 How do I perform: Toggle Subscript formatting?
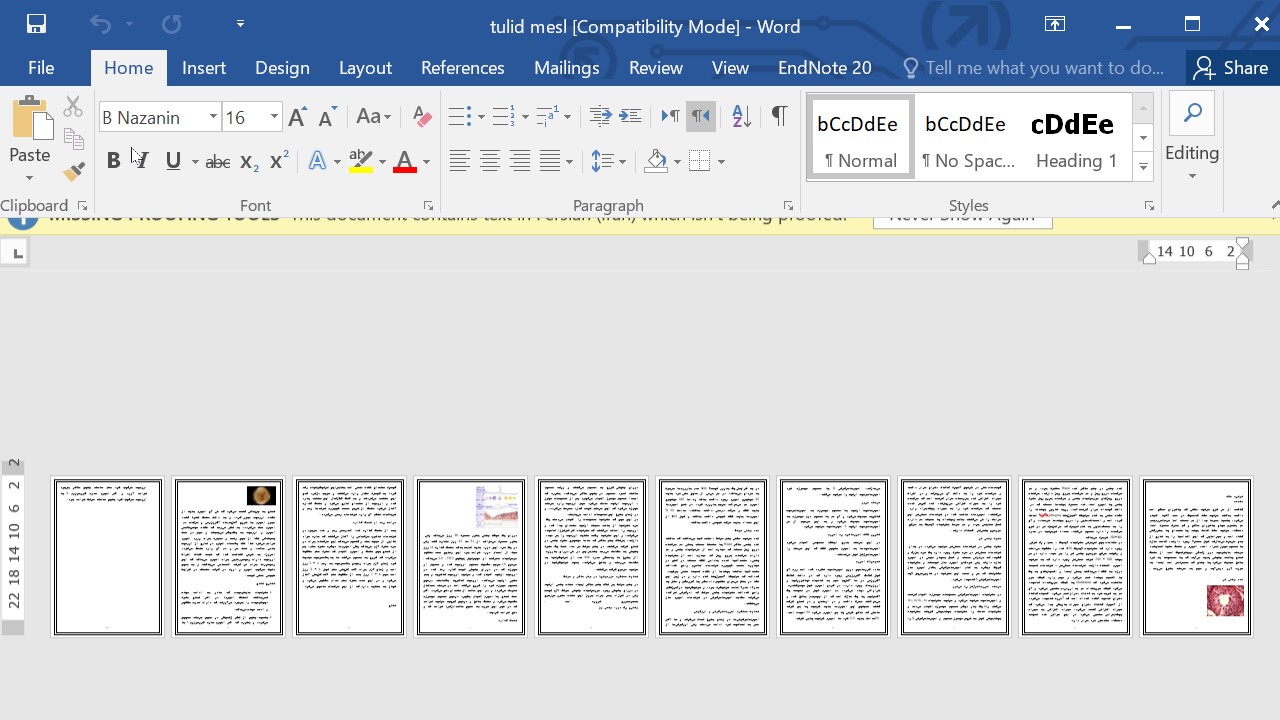[x=250, y=161]
